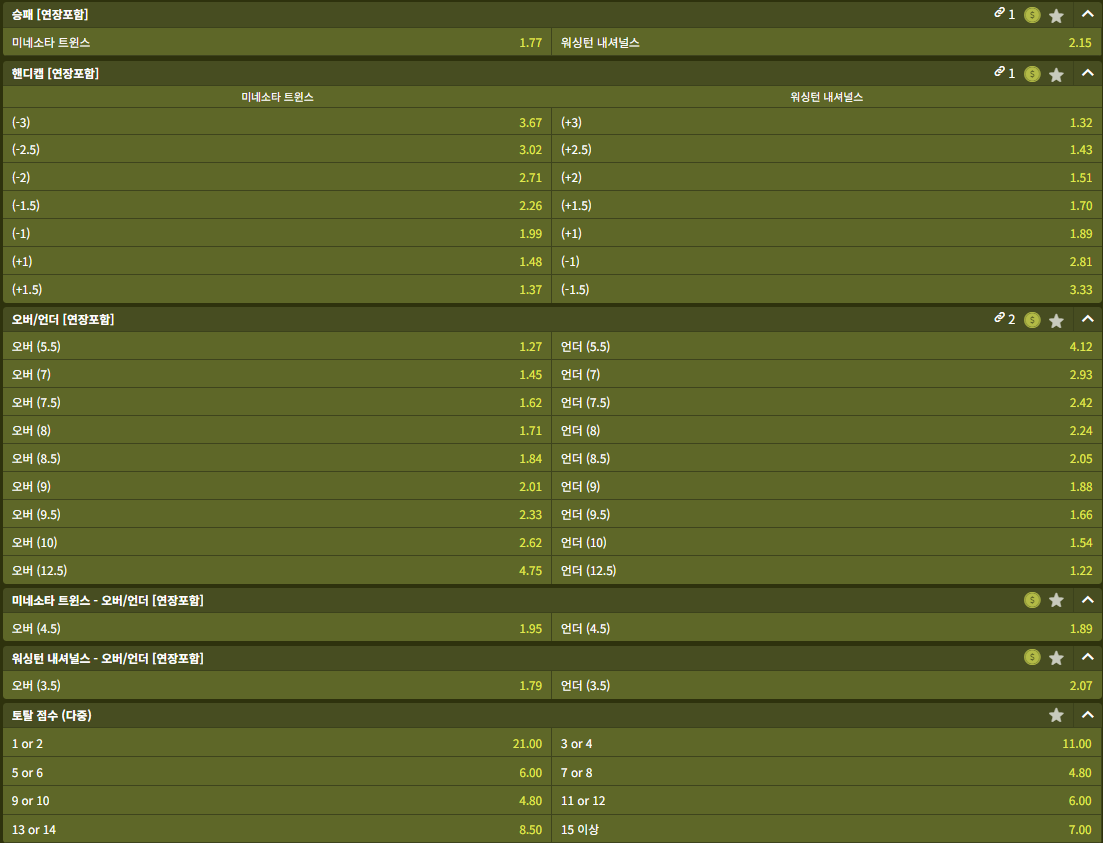The image size is (1103, 843).
Task: Bet on 워싱턴 내셔널스 to win at 2.15
Action: (827, 42)
